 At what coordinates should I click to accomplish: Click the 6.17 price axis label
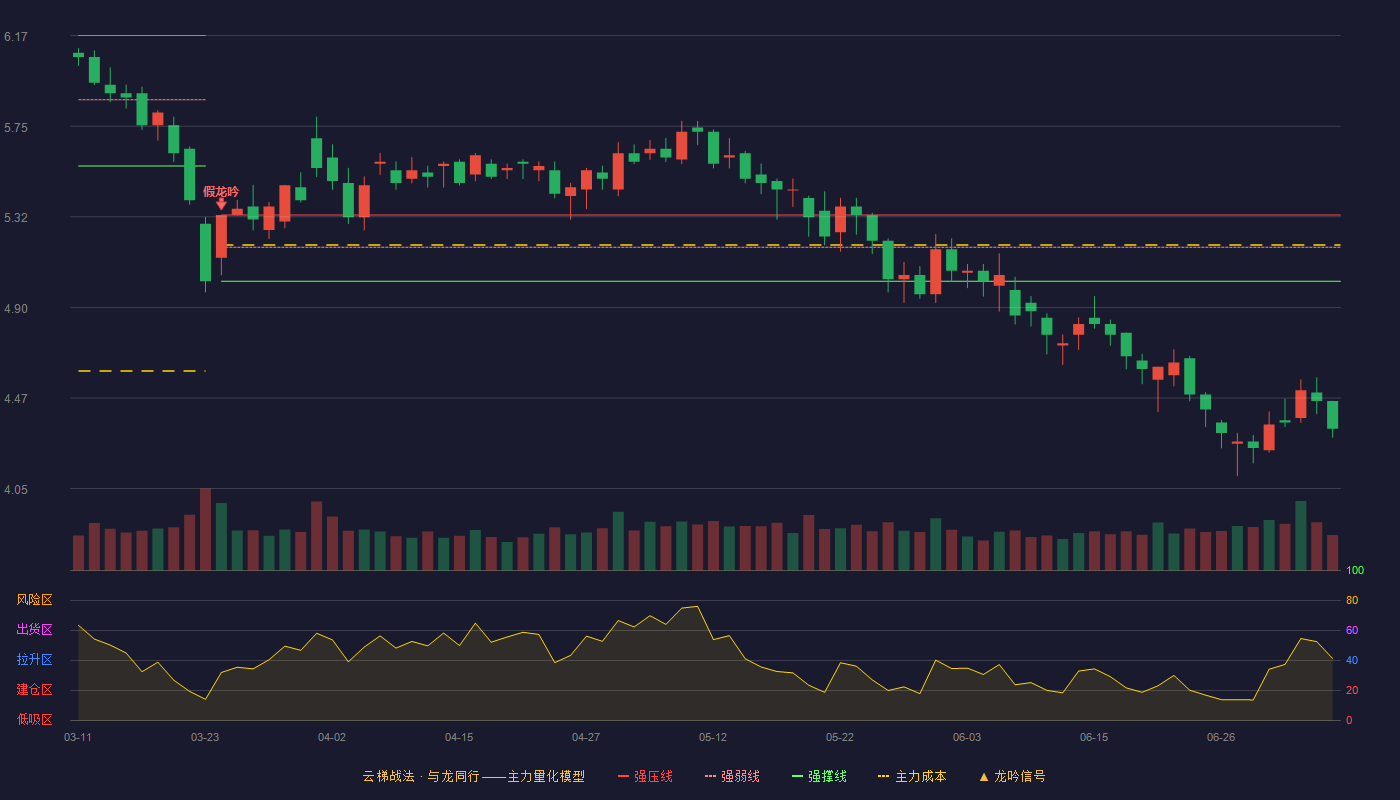tap(16, 37)
